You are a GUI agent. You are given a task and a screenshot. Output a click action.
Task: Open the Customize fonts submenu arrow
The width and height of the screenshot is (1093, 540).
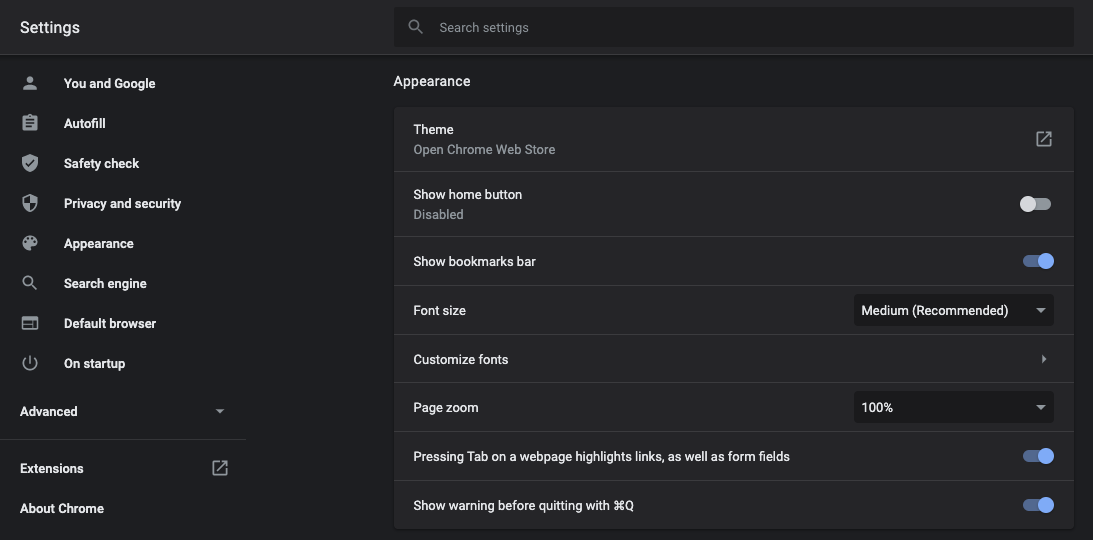pyautogui.click(x=1043, y=359)
